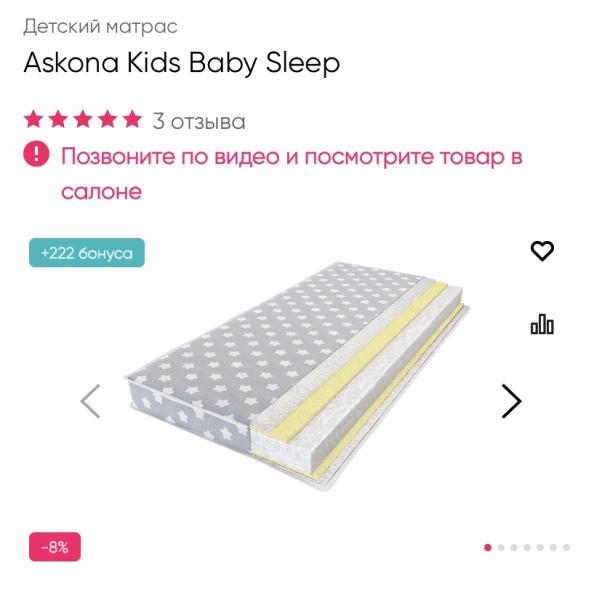Add mattress to favorites with heart icon
Image resolution: width=601 pixels, height=600 pixels.
tap(542, 251)
